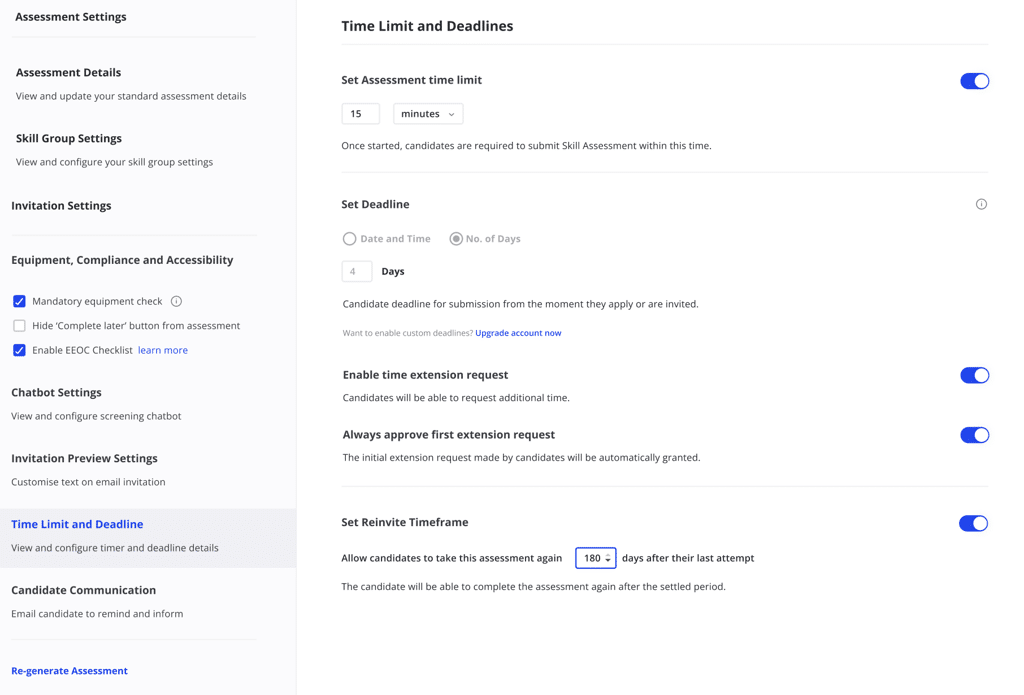Navigate to Candidate Communication section

click(x=83, y=590)
